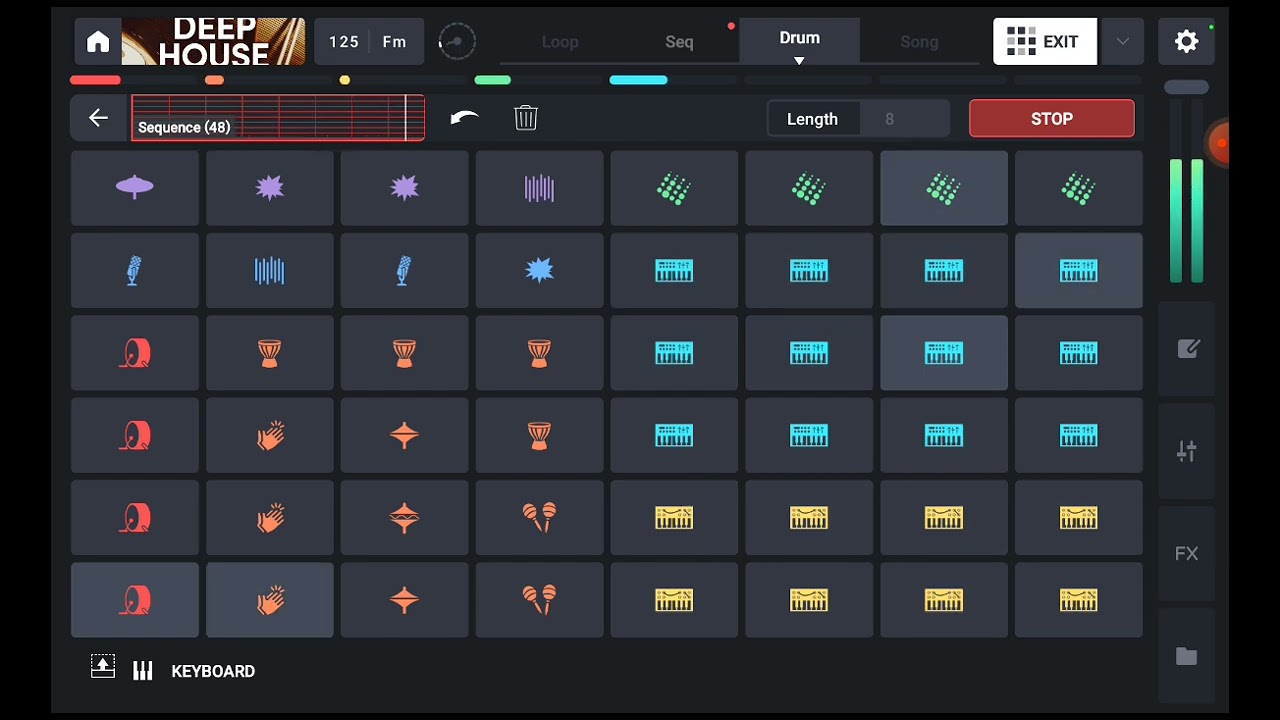Trigger the purple vertical bars pad
1280x720 pixels.
tap(539, 188)
